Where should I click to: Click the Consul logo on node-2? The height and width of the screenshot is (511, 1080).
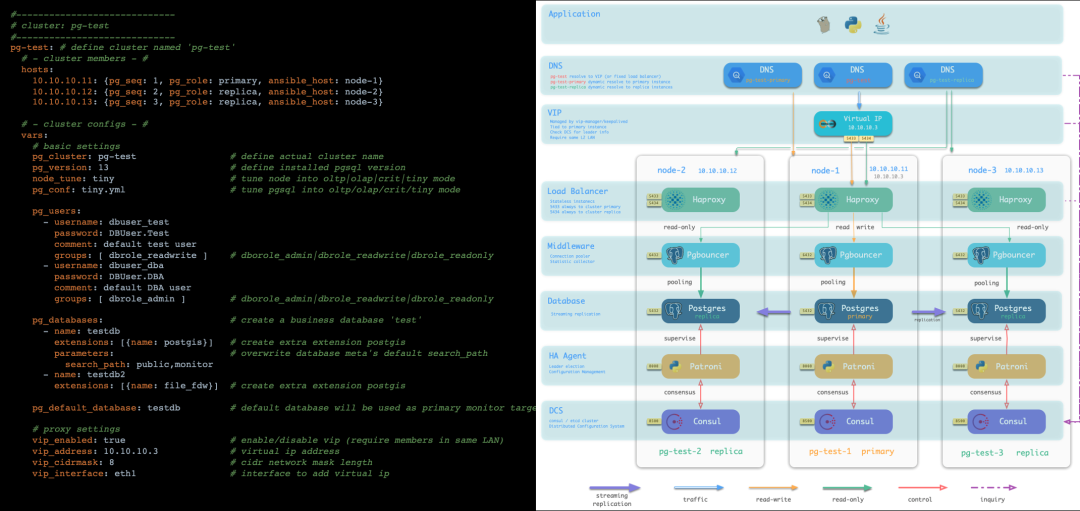673,421
